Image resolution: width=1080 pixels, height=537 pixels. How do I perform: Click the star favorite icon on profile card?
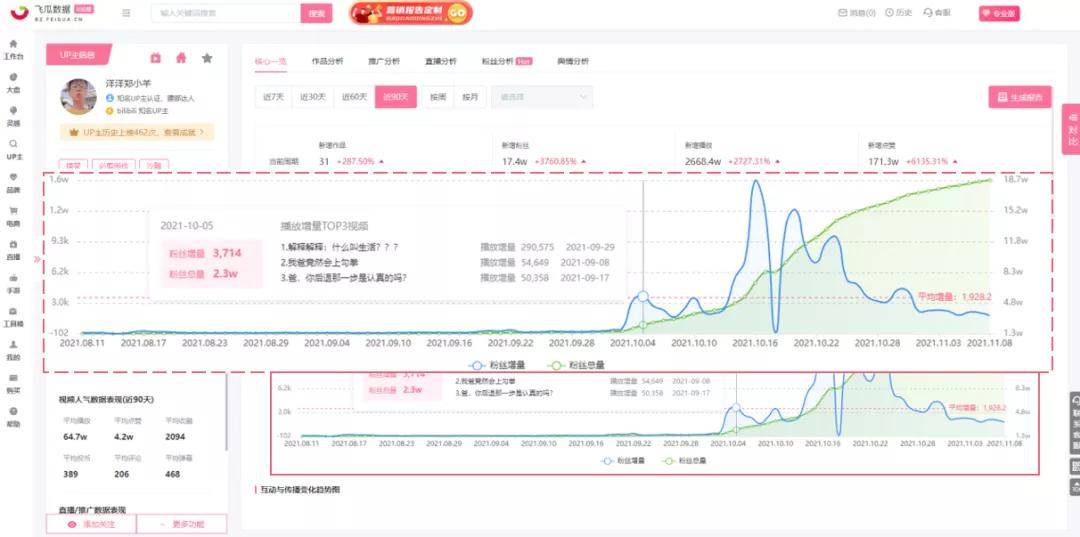[x=207, y=58]
